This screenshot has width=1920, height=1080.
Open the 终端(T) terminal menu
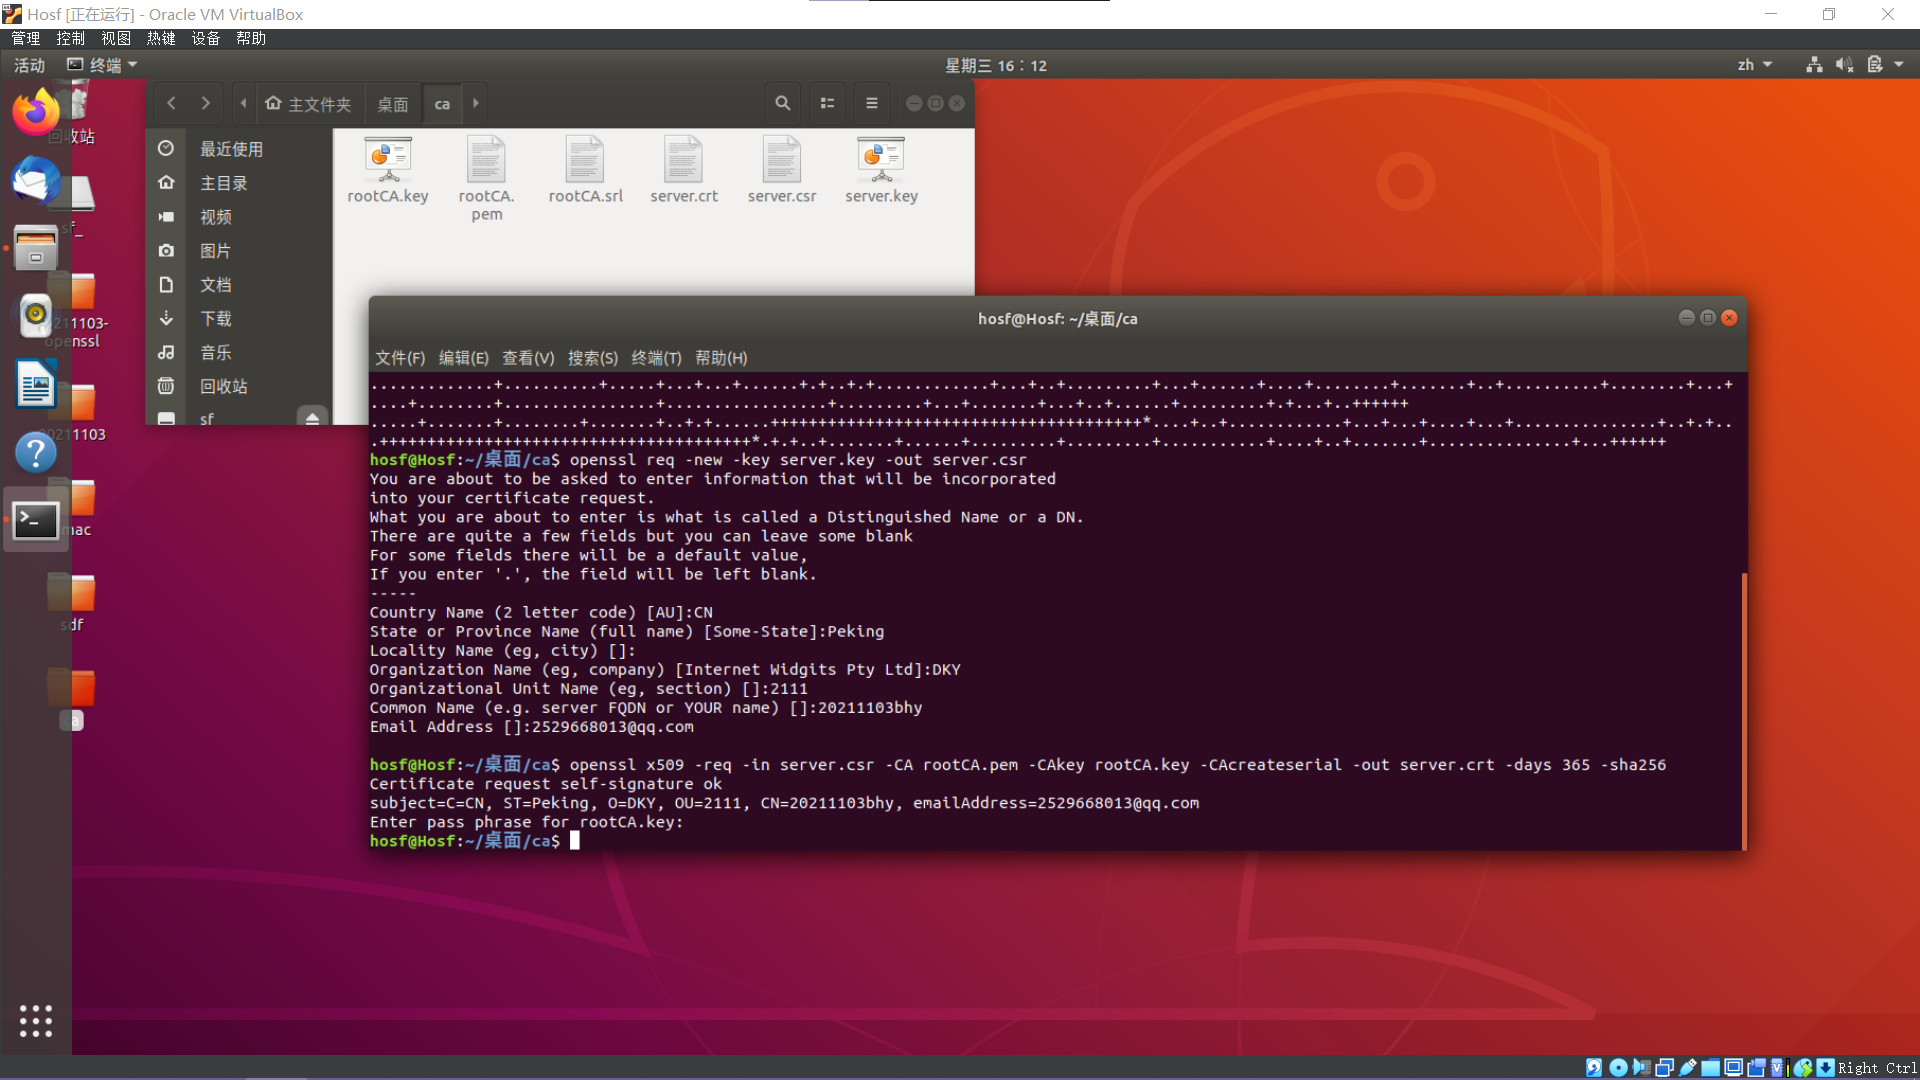point(656,358)
